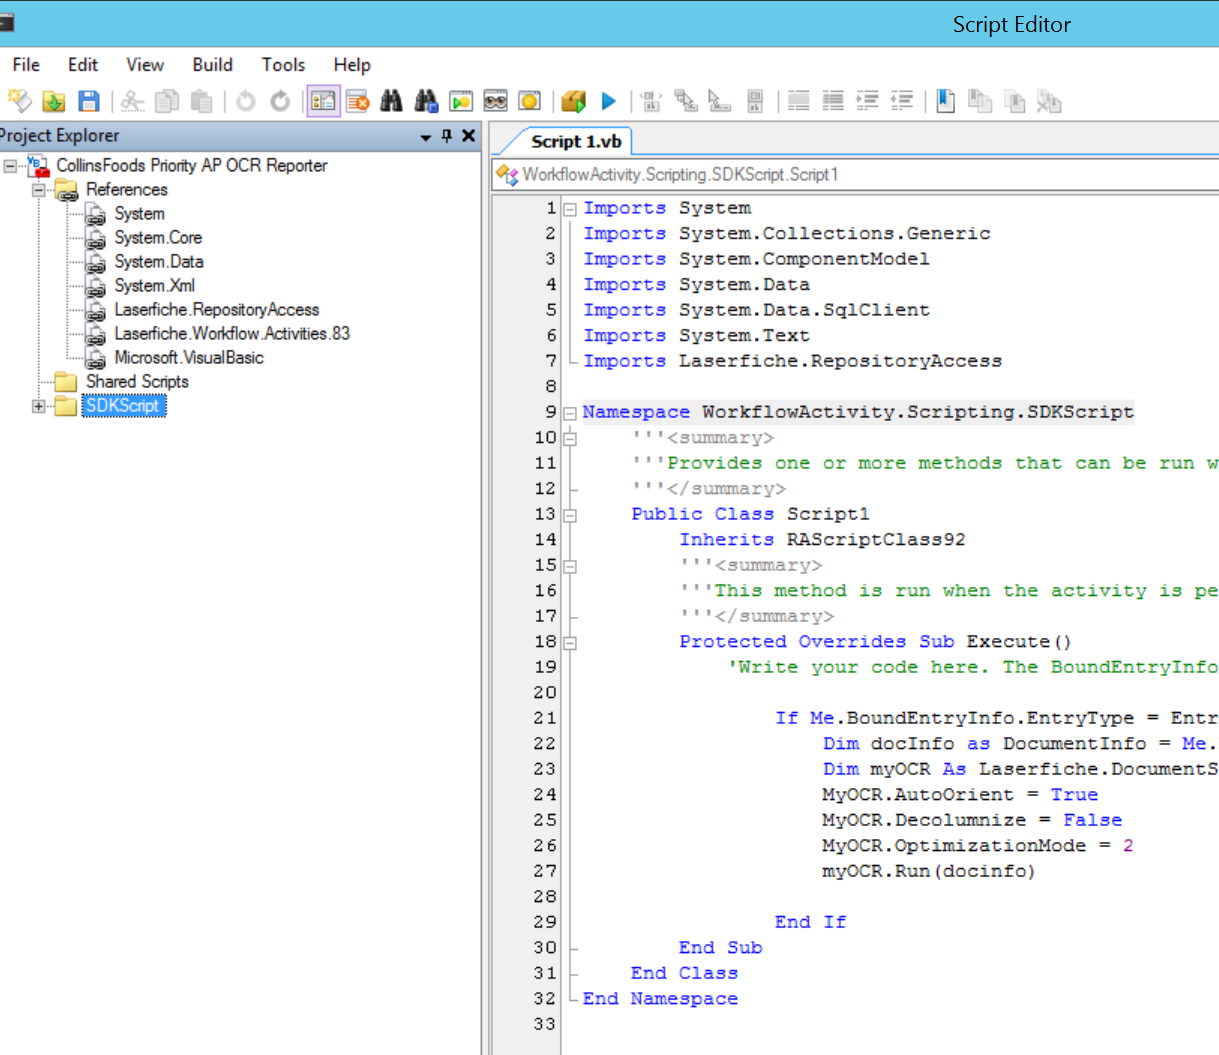Select the Laserfiche.RepositoryAccess reference
The height and width of the screenshot is (1055, 1219).
coord(216,310)
